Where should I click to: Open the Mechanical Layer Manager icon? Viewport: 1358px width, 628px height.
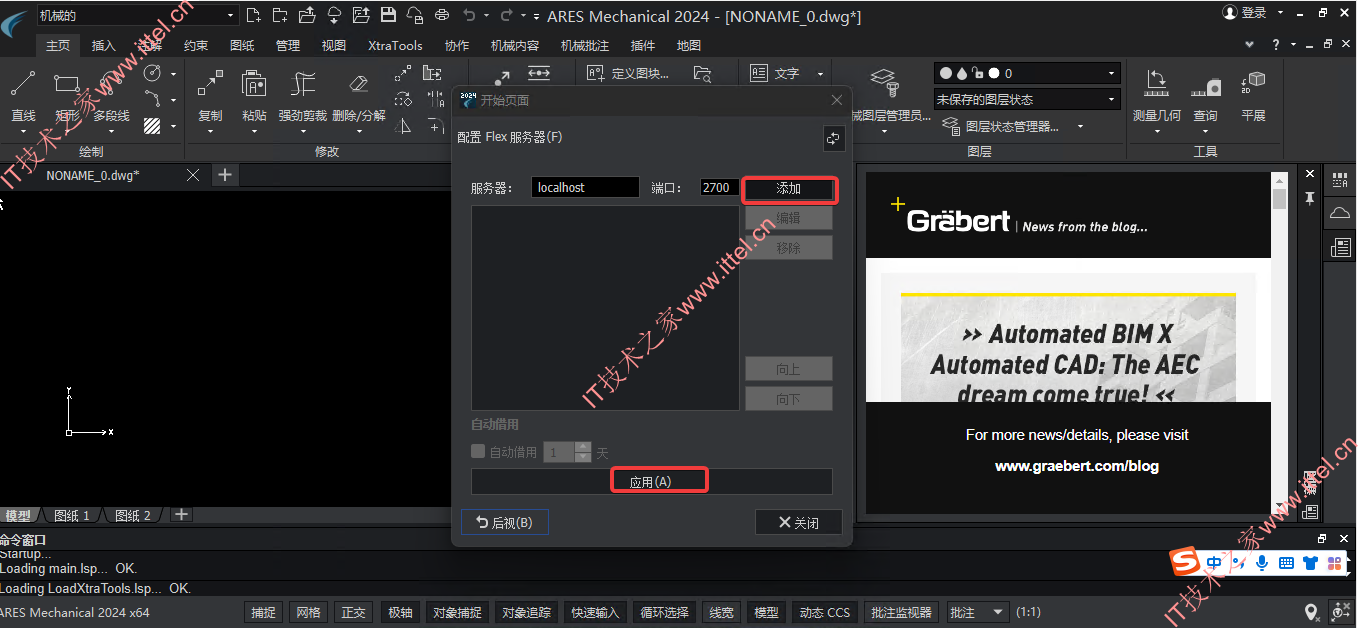tap(882, 82)
